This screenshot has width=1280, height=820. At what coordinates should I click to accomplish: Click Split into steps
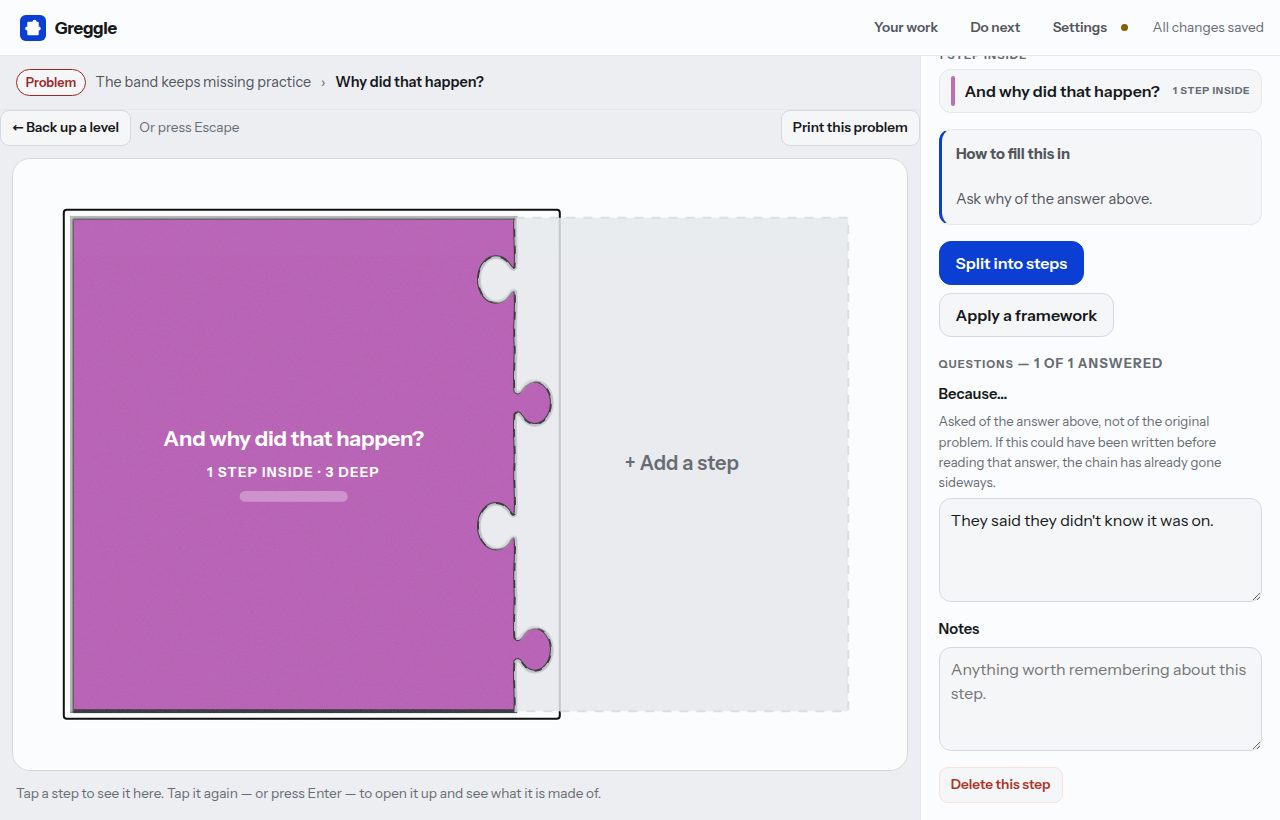(x=1011, y=263)
